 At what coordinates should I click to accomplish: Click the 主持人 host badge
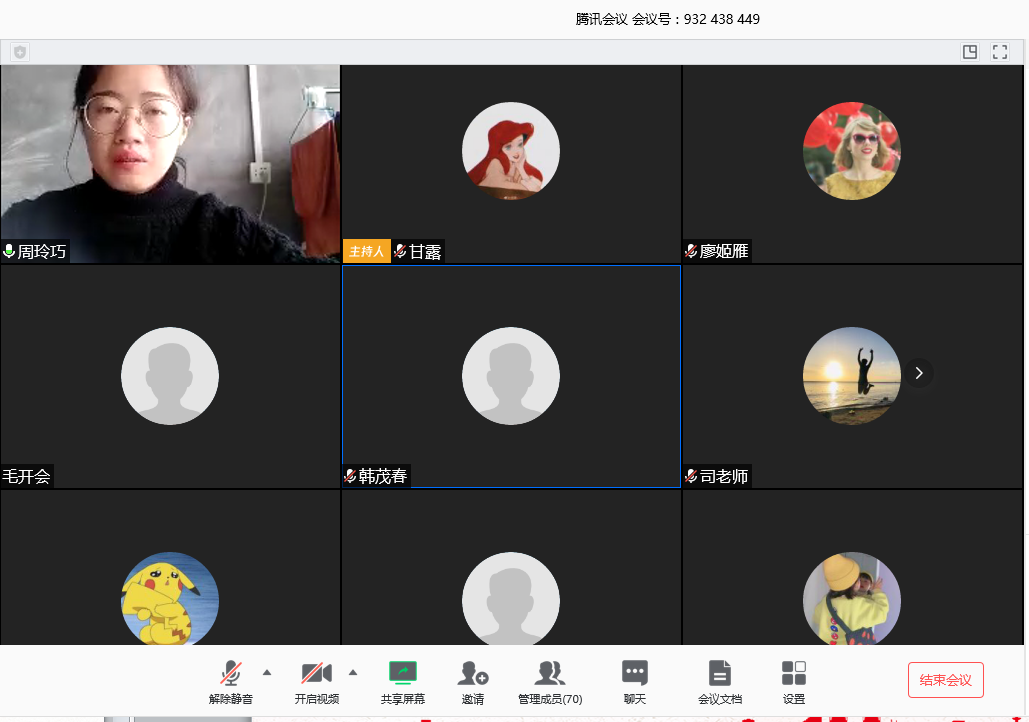[367, 251]
